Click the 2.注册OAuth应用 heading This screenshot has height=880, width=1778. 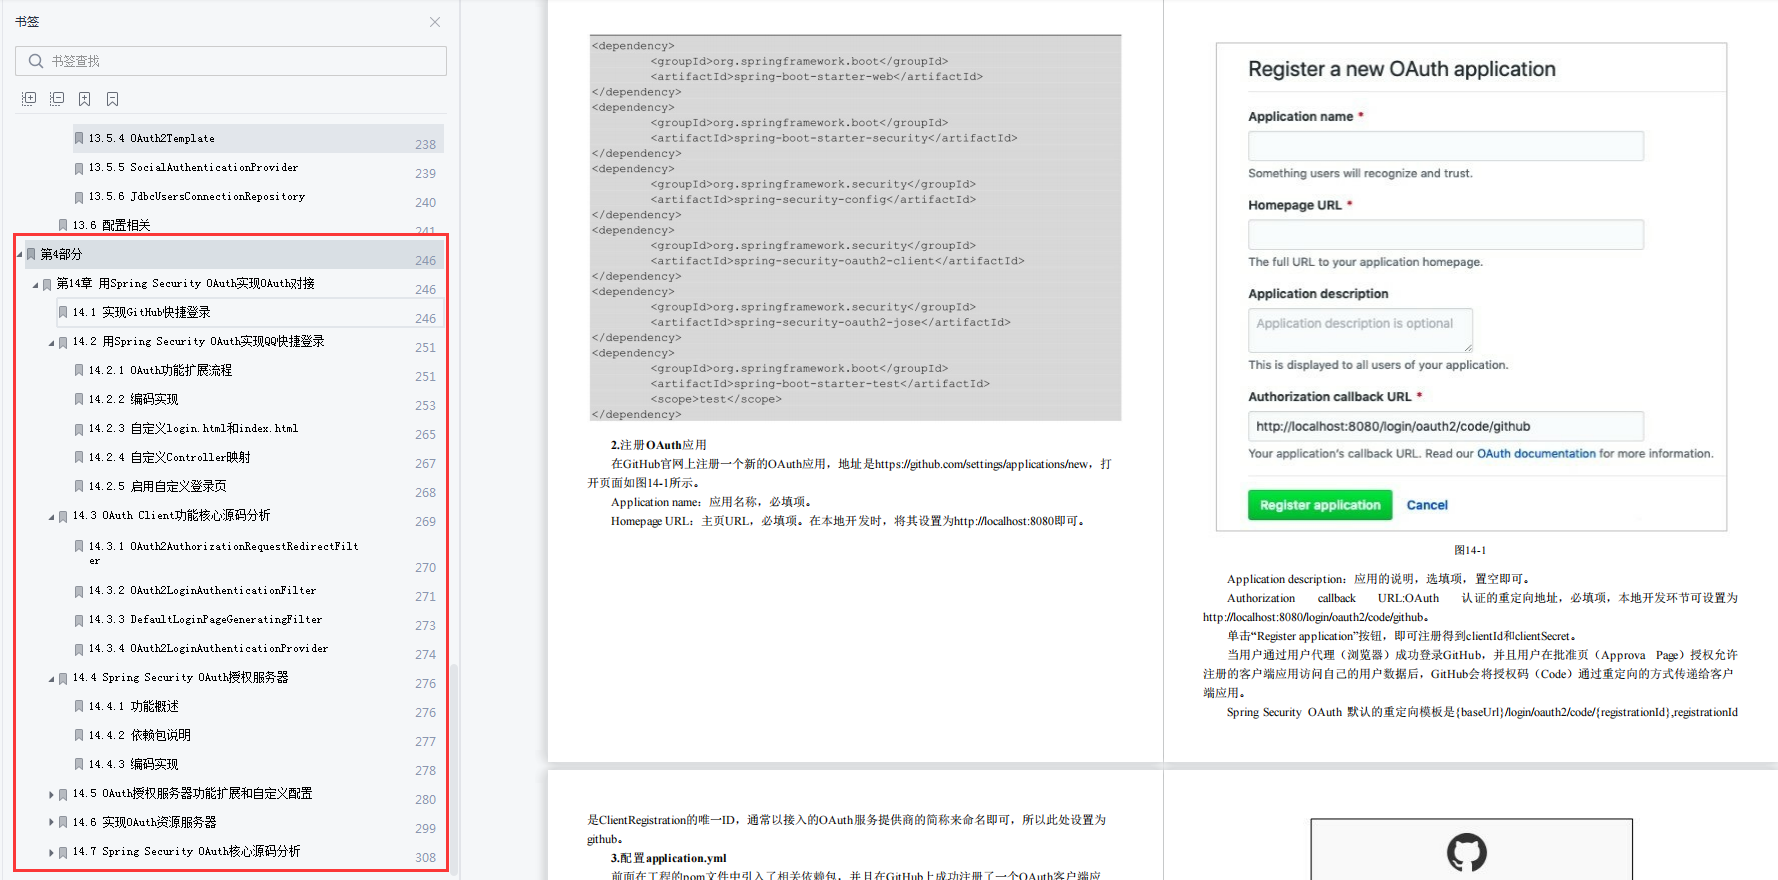click(659, 445)
